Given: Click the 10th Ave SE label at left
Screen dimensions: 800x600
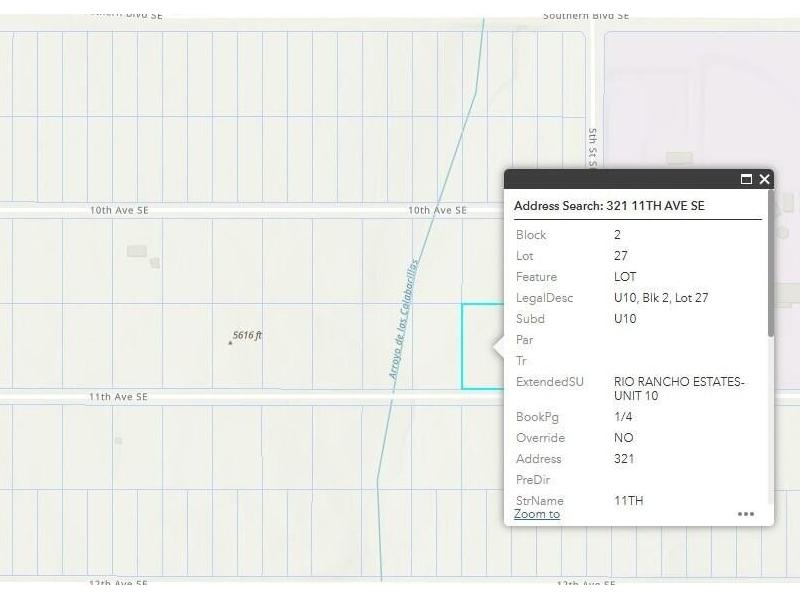Looking at the screenshot, I should (119, 210).
